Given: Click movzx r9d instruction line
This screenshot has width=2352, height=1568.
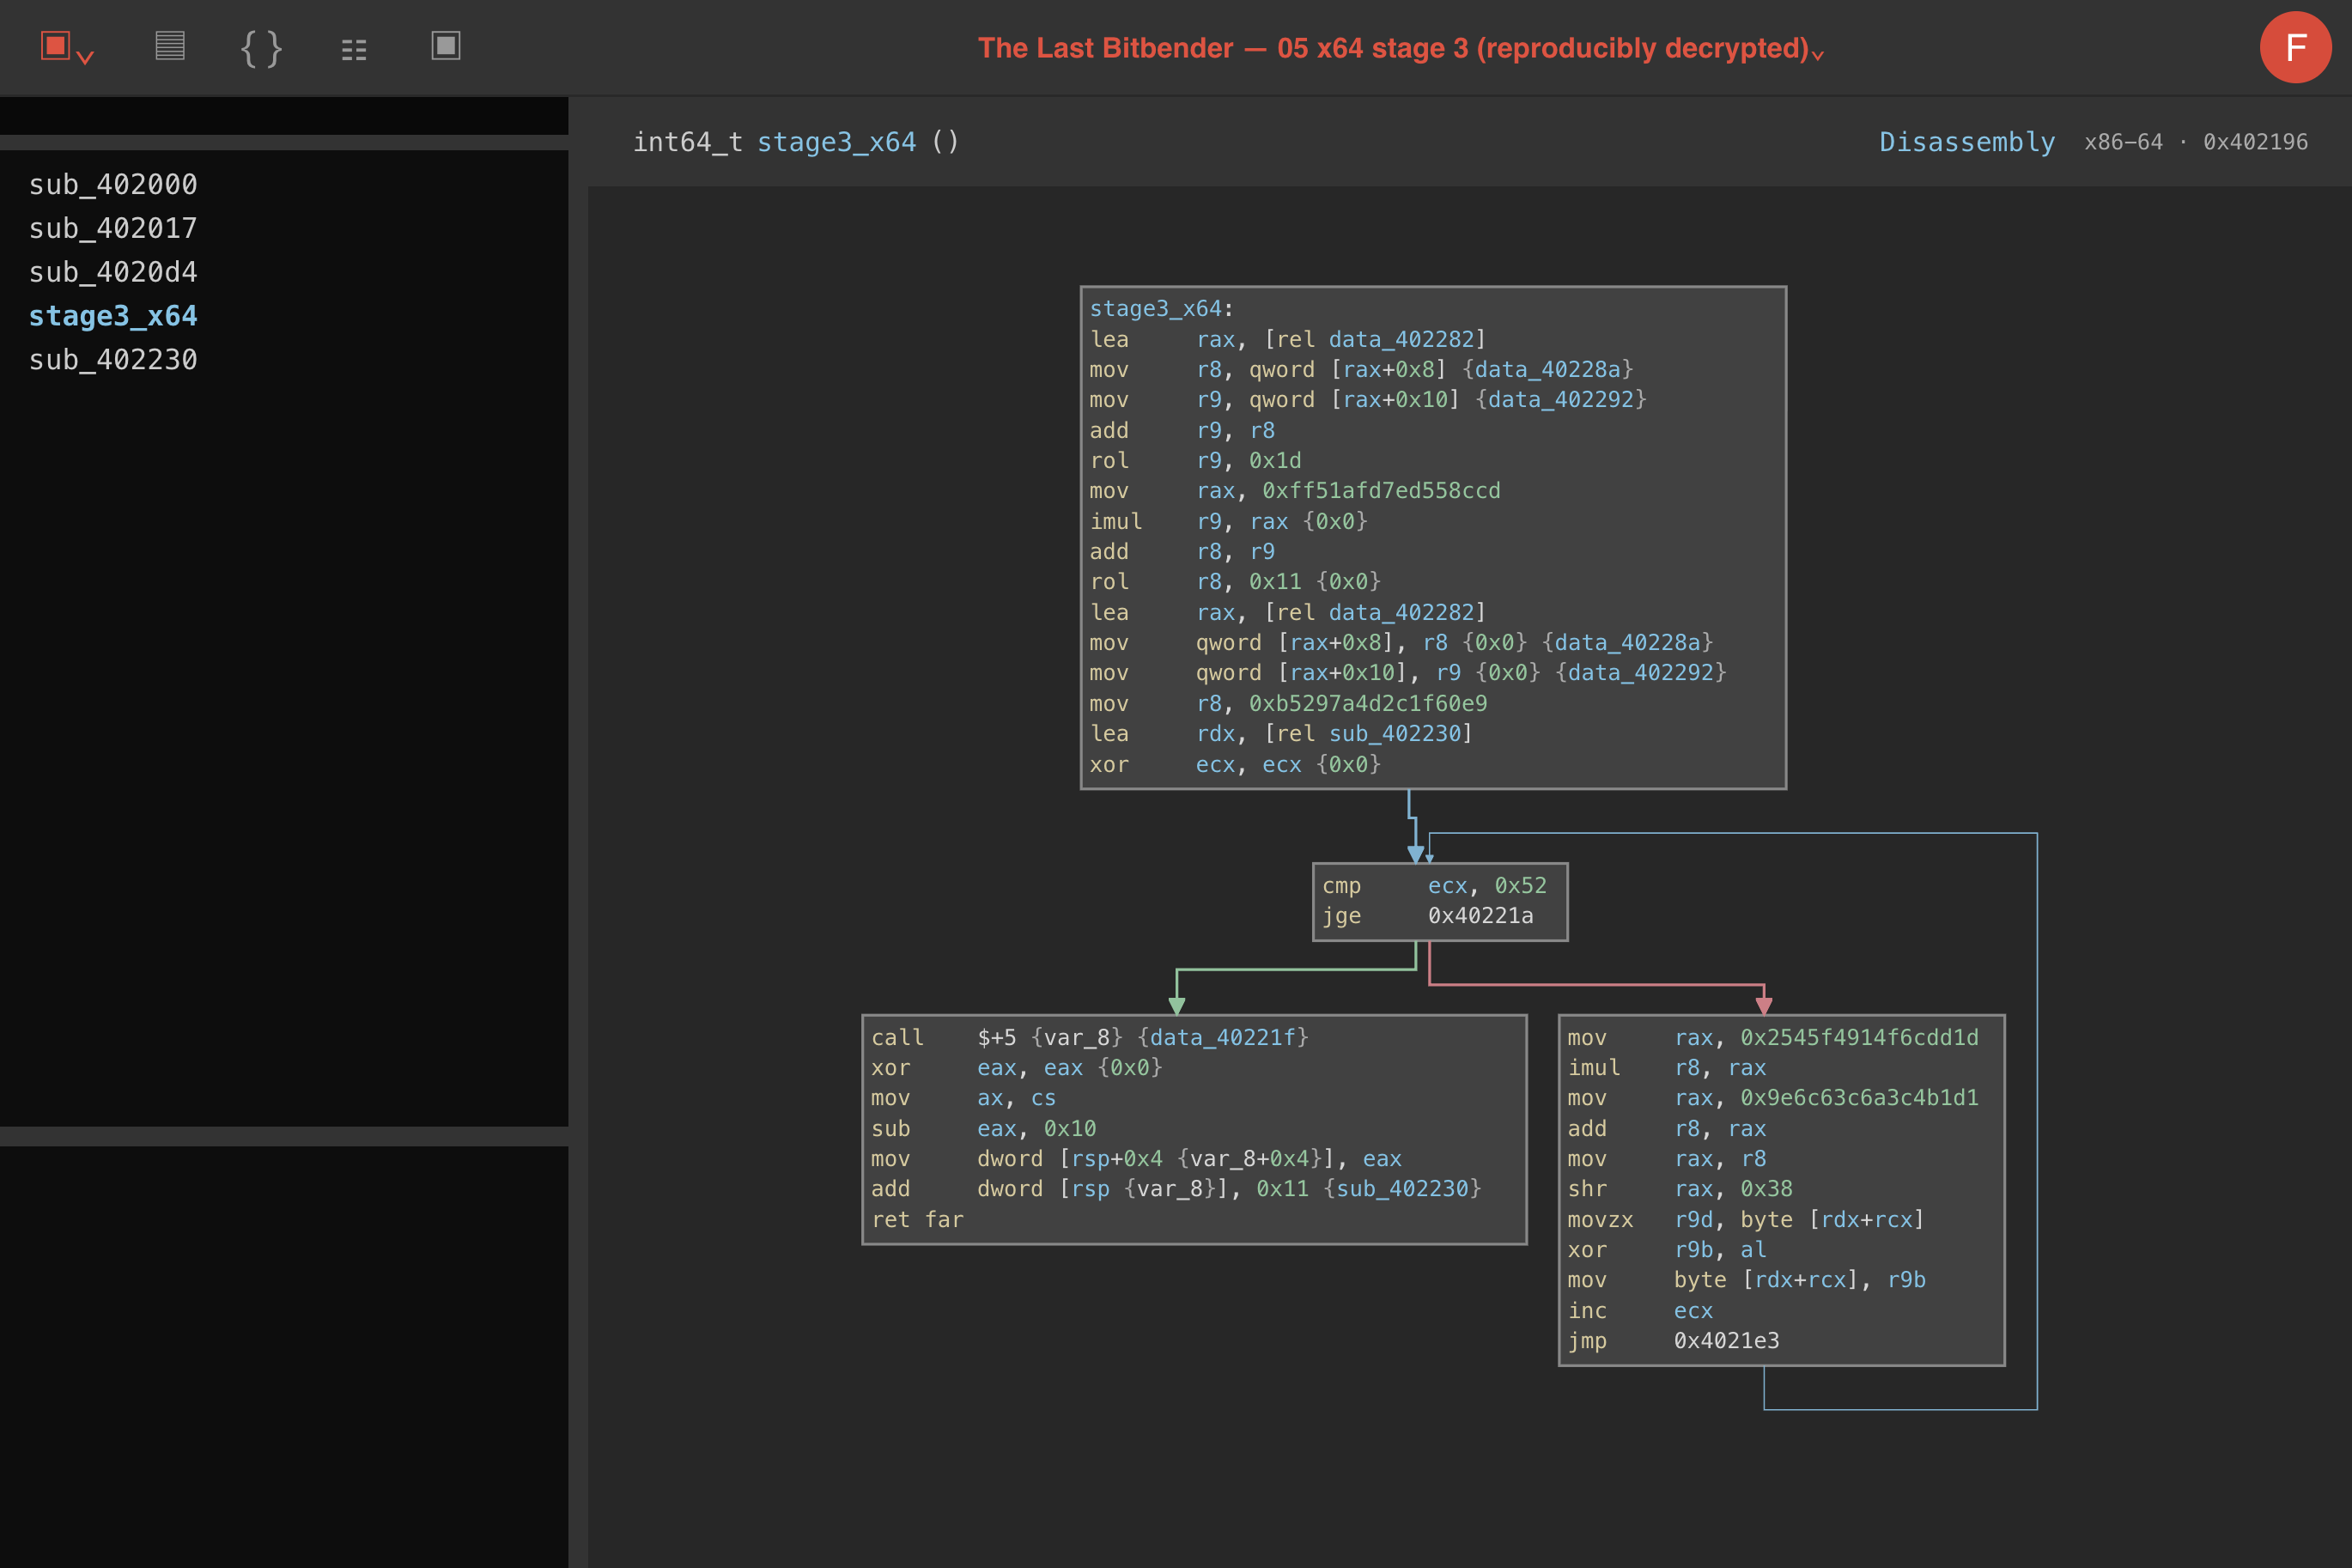Looking at the screenshot, I should click(x=1746, y=1219).
